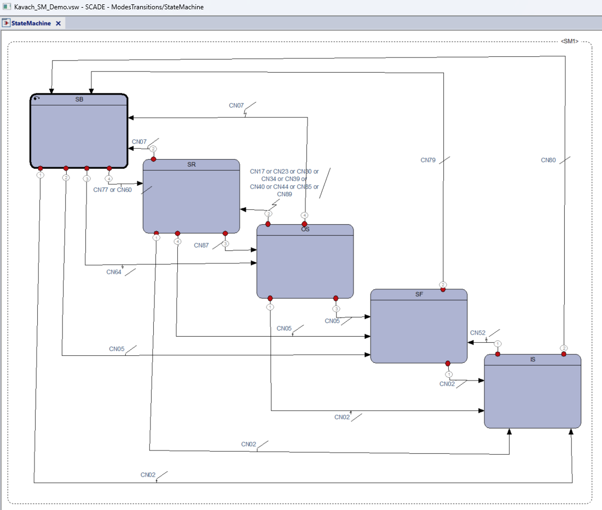Select the StateMachine tab
This screenshot has width=602, height=510.
[x=31, y=23]
